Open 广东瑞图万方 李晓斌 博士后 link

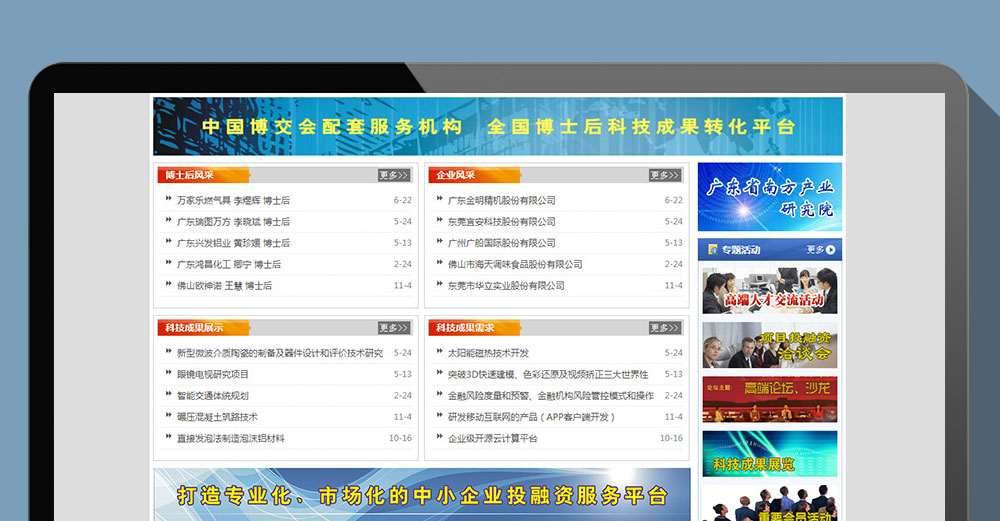point(233,222)
